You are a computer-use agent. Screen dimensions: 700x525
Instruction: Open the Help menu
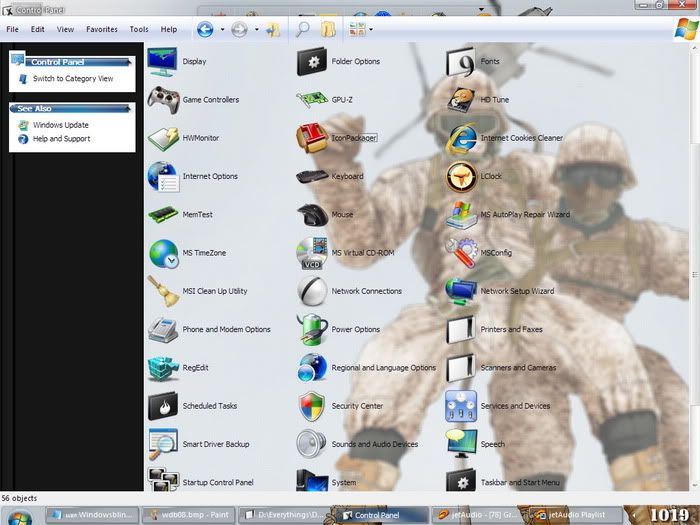click(x=169, y=29)
